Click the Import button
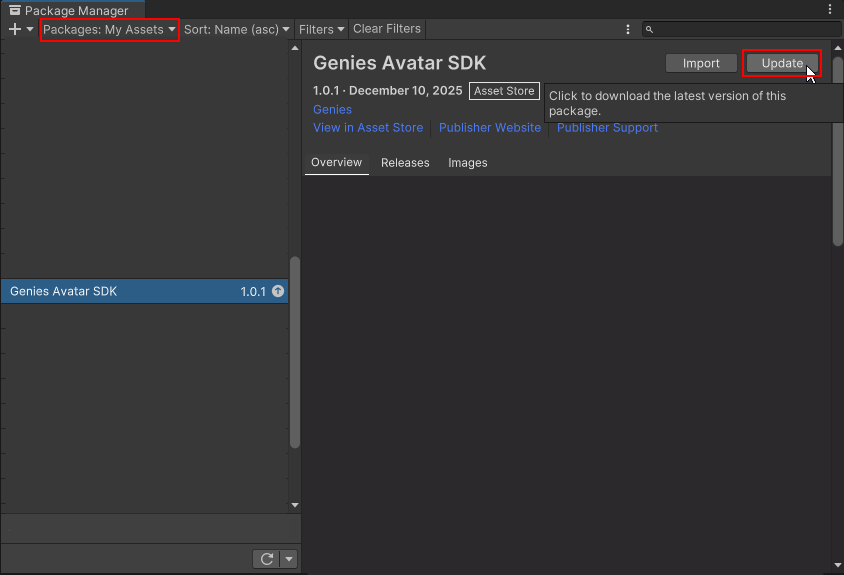This screenshot has height=575, width=844. (x=701, y=63)
